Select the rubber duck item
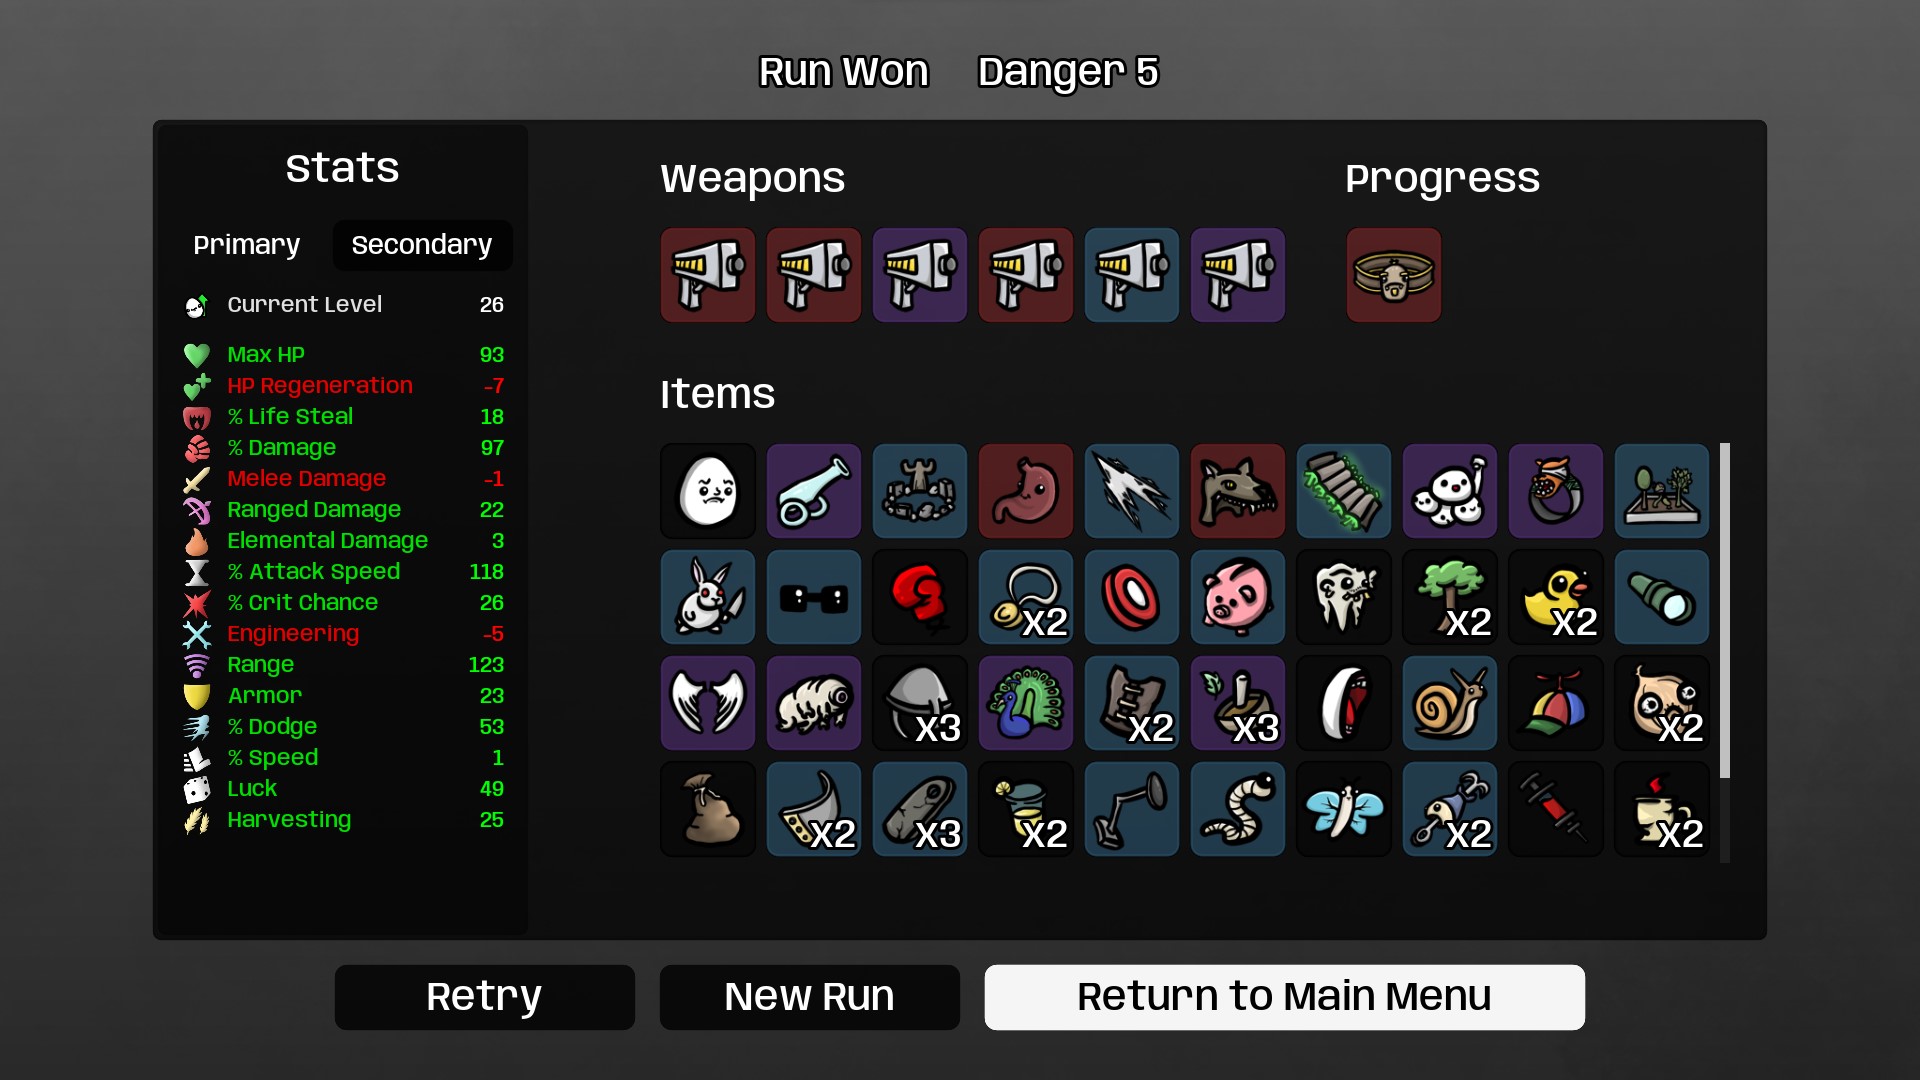Screen dimensions: 1920x1080 coord(1556,597)
